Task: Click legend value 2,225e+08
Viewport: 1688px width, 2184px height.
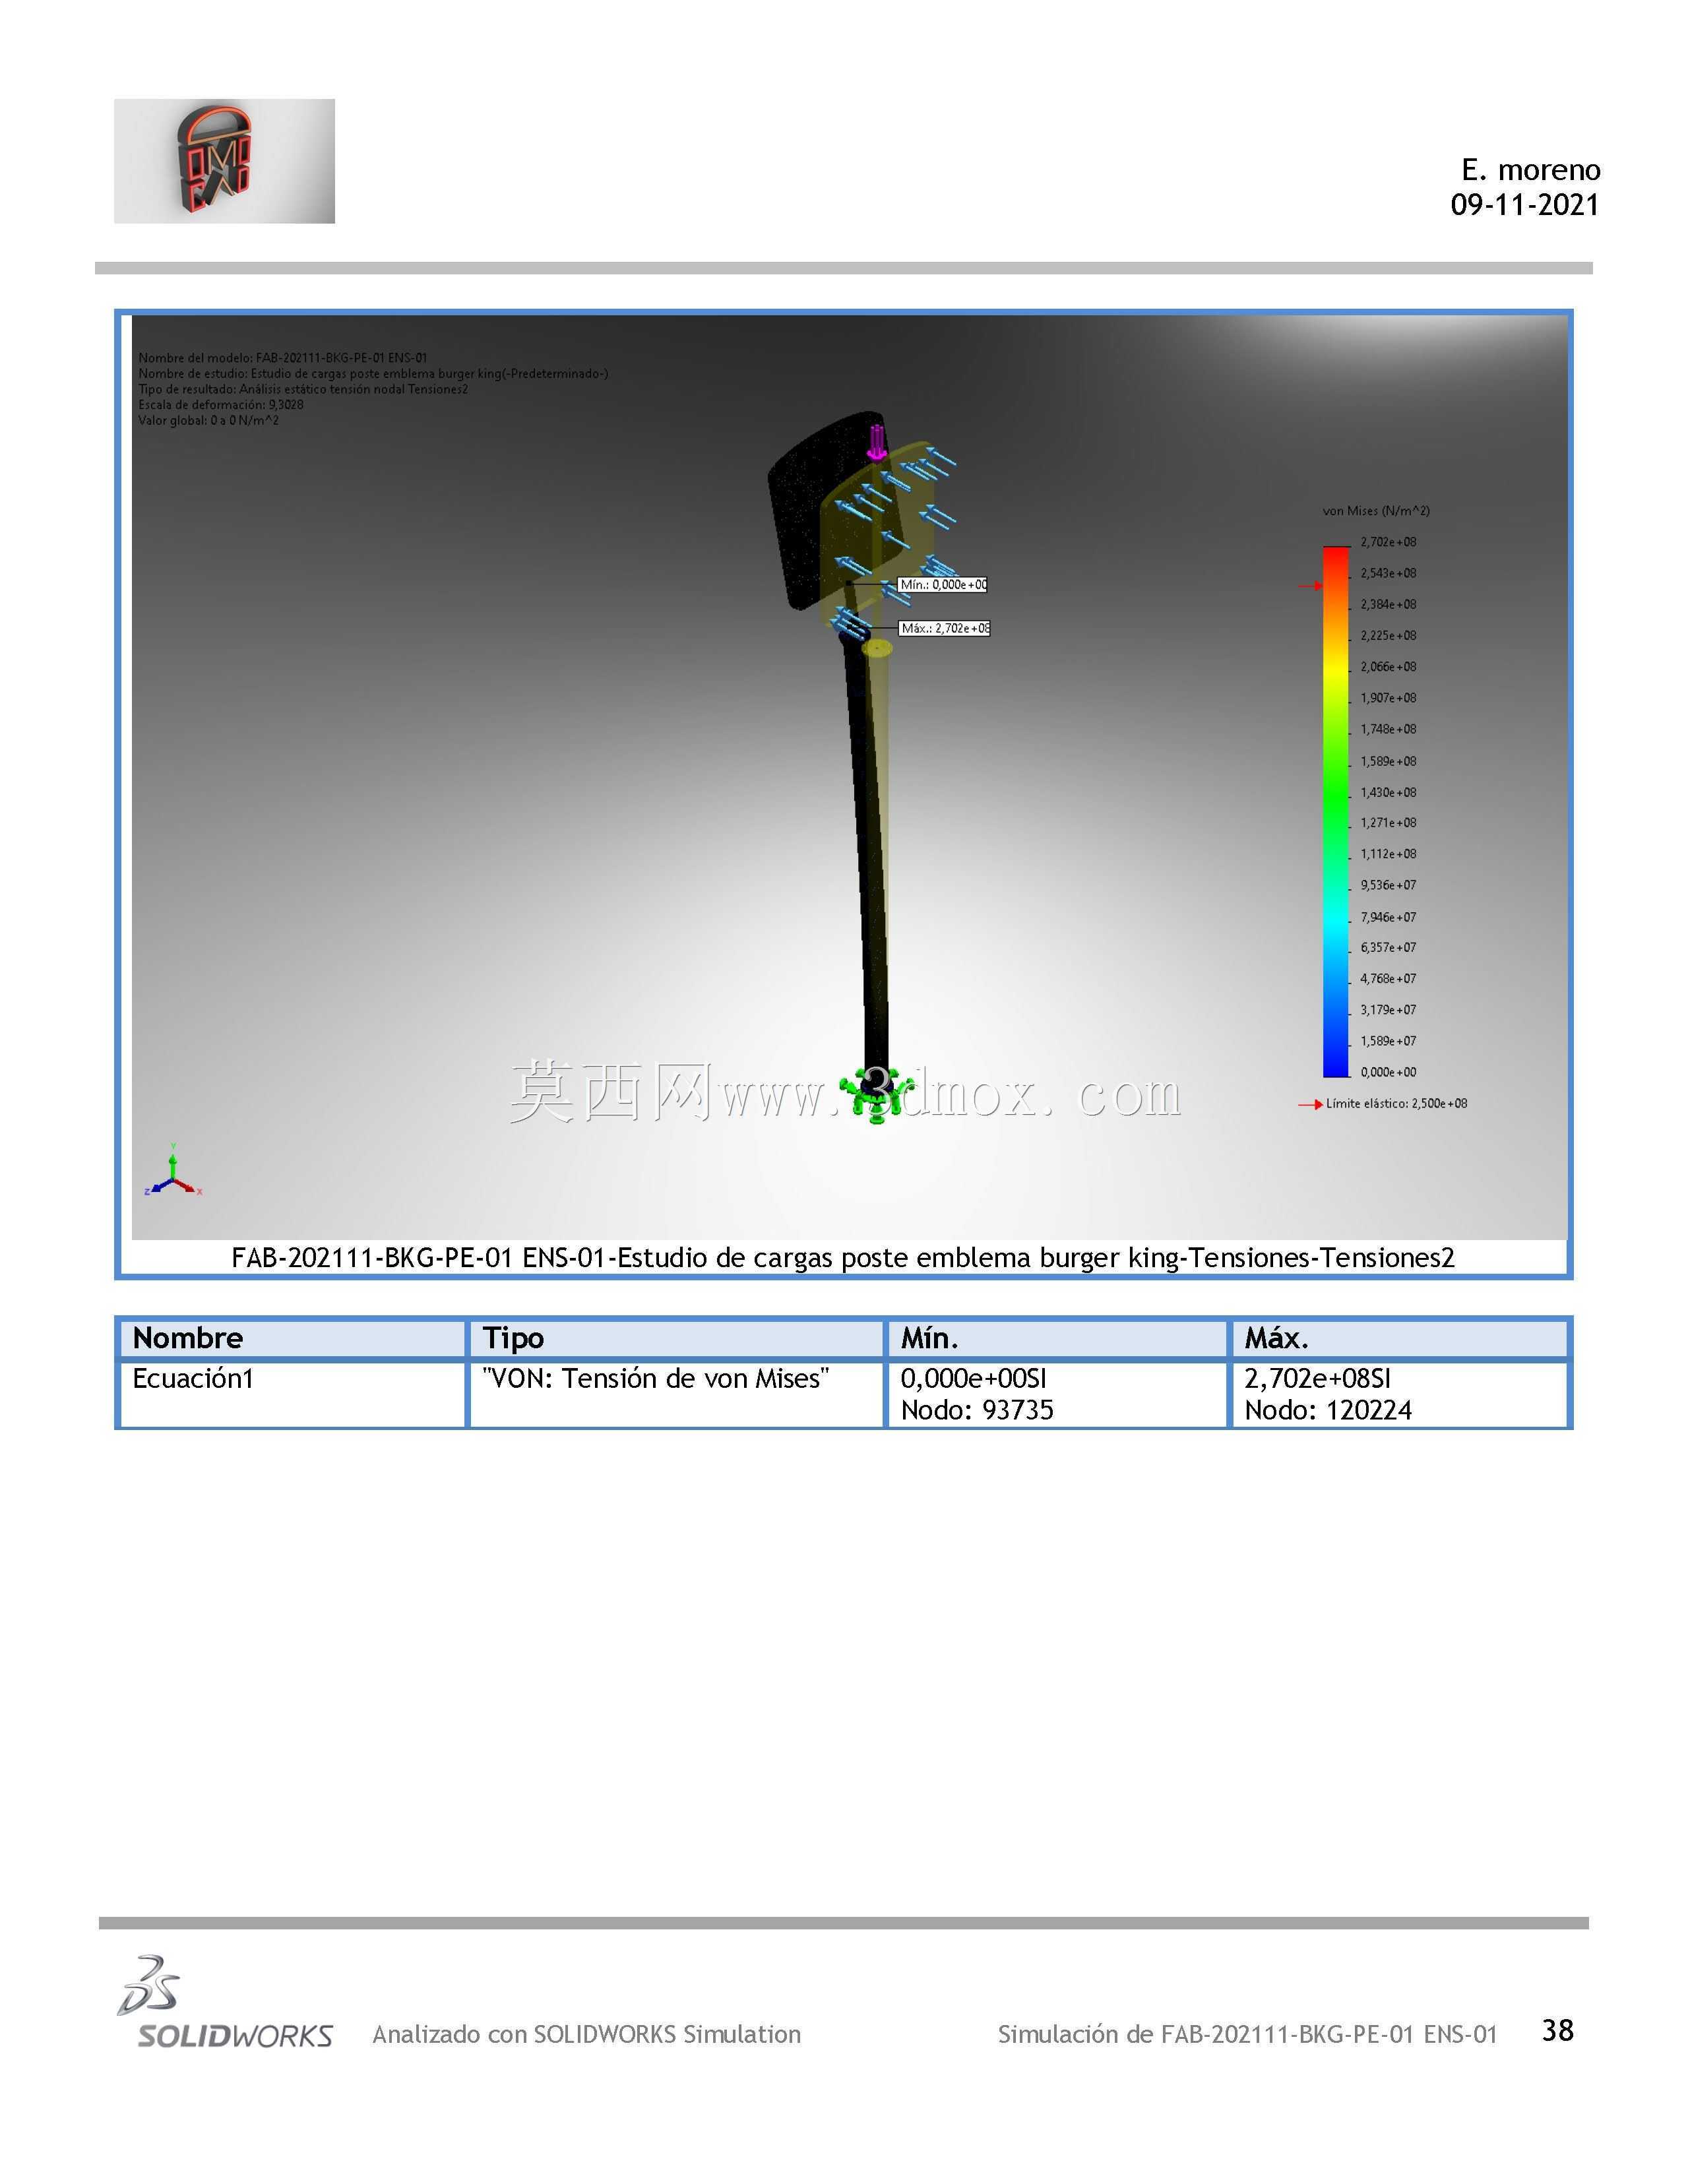Action: tap(1388, 635)
